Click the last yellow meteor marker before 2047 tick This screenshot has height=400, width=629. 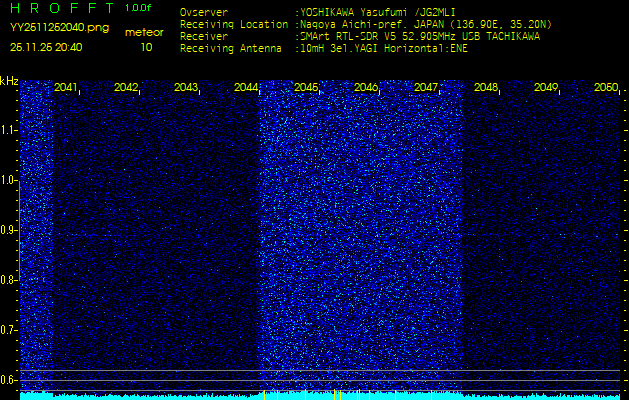pos(431,395)
